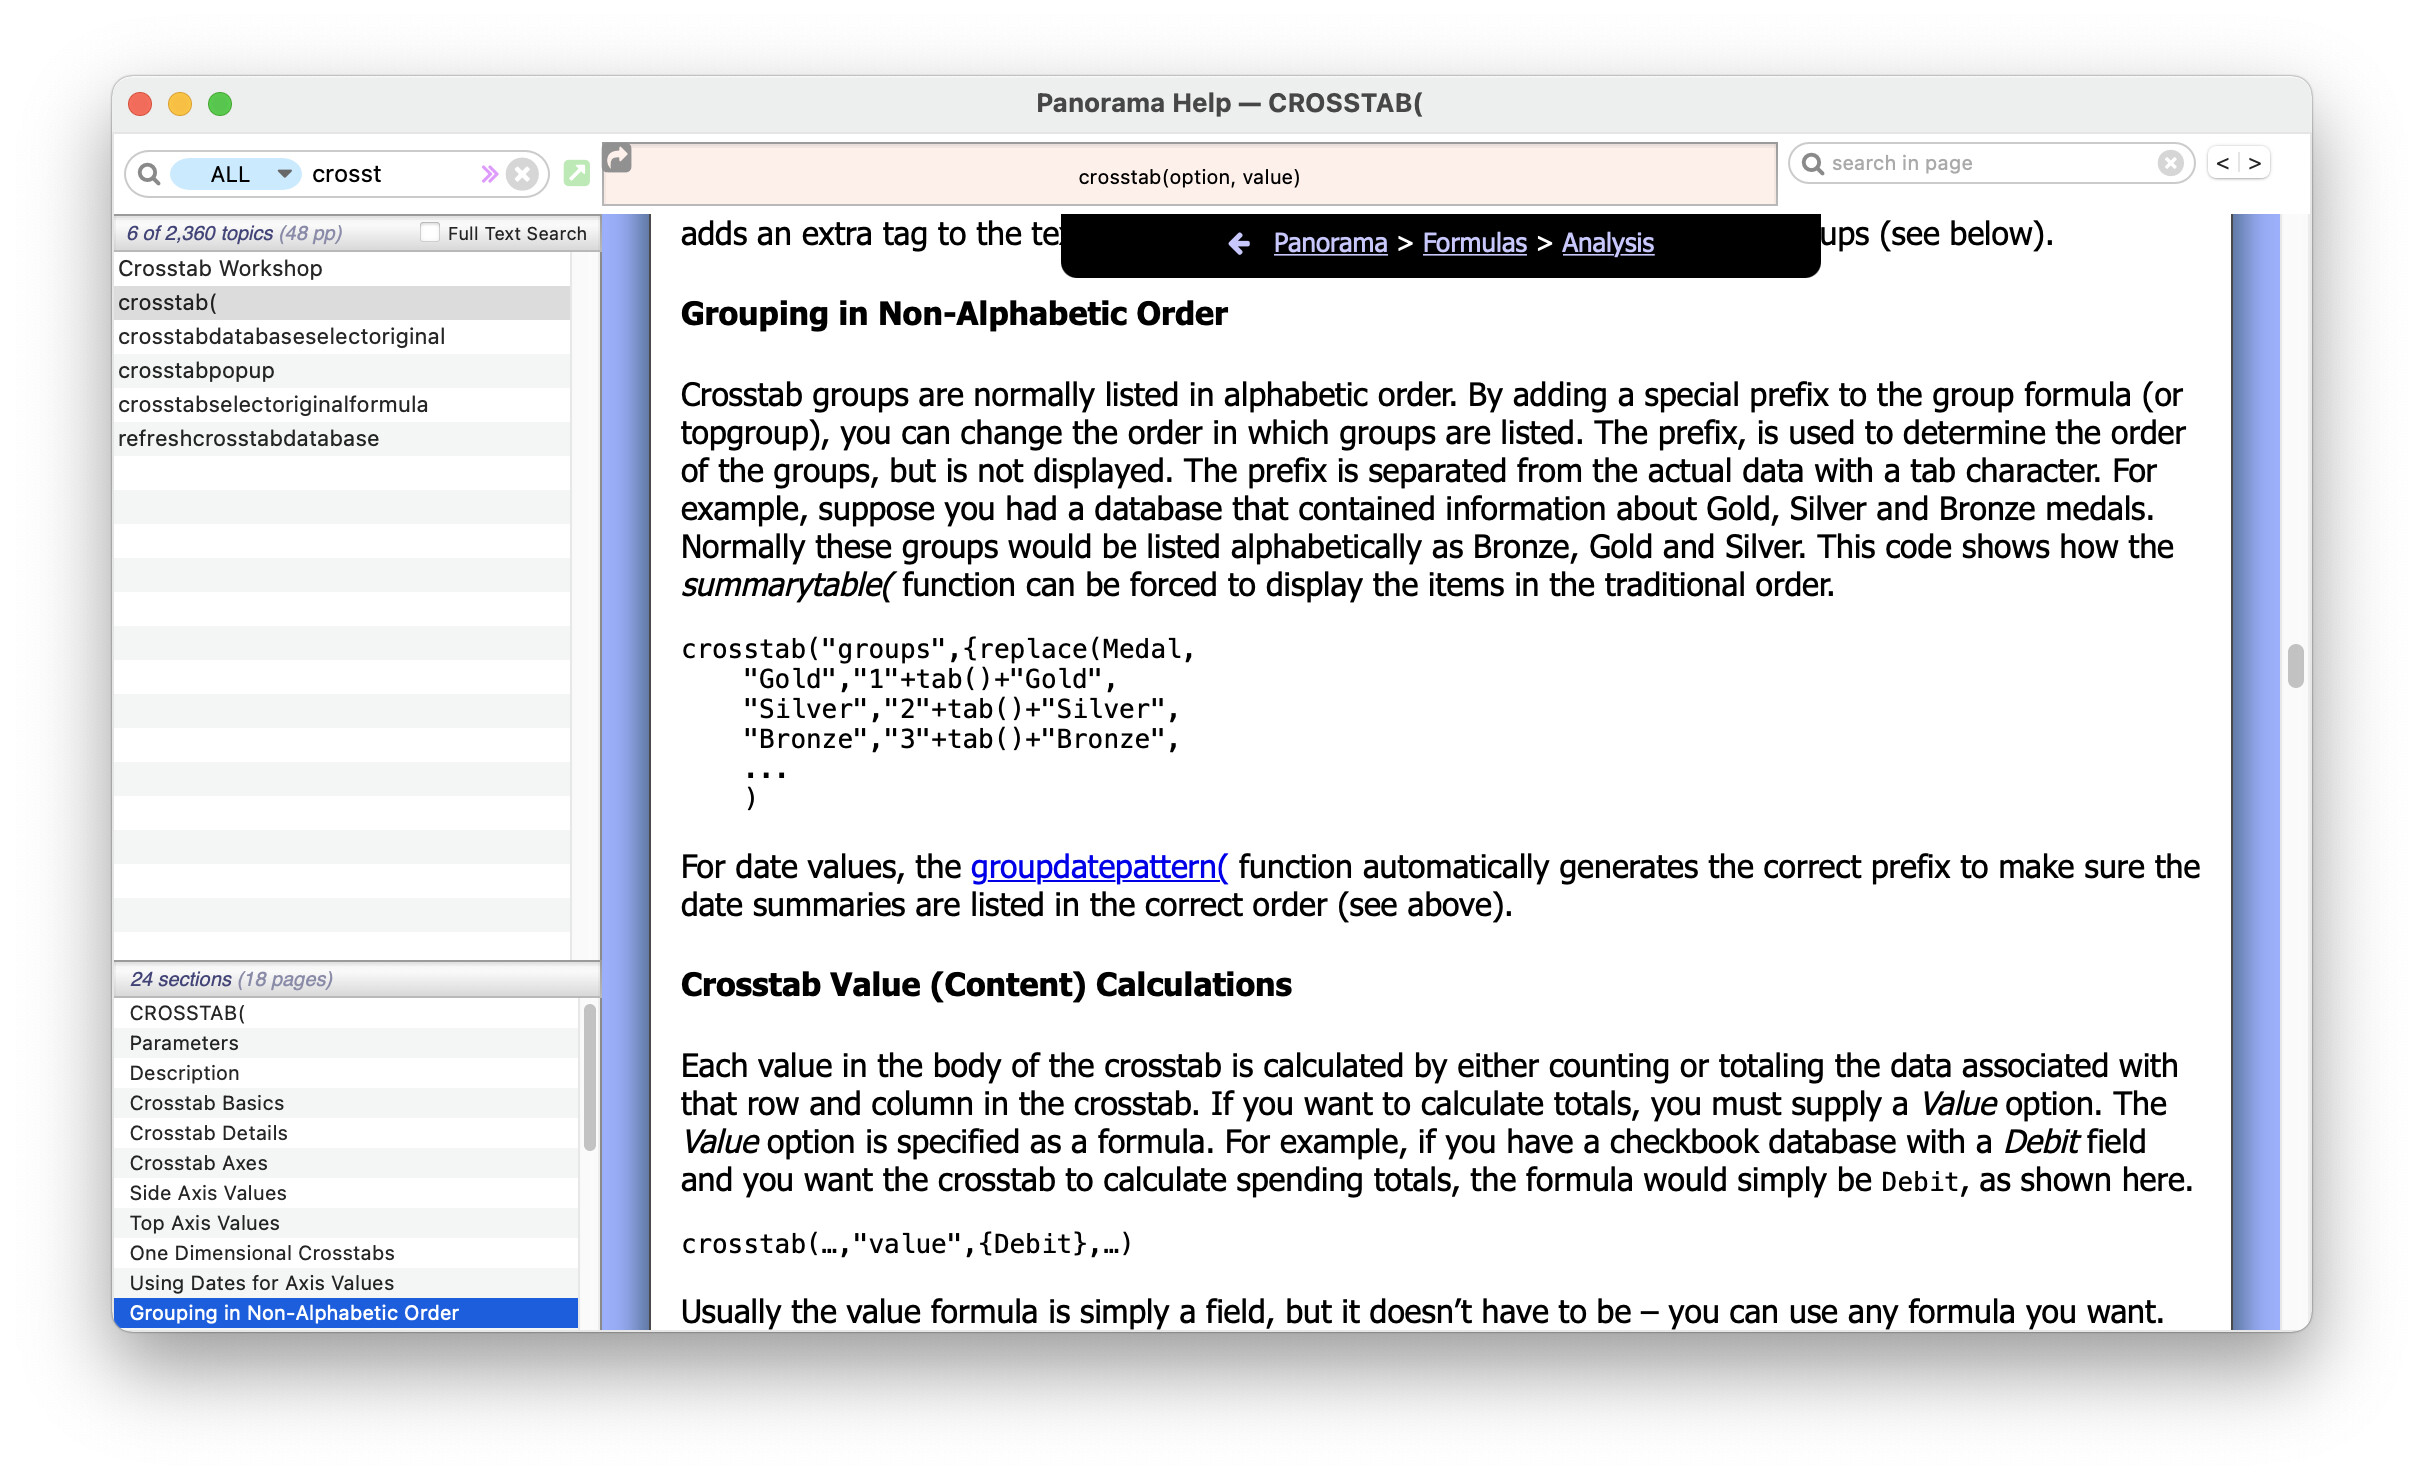Click the crosstab(option, value) syntax bar
Image resolution: width=2424 pixels, height=1480 pixels.
click(x=1189, y=176)
